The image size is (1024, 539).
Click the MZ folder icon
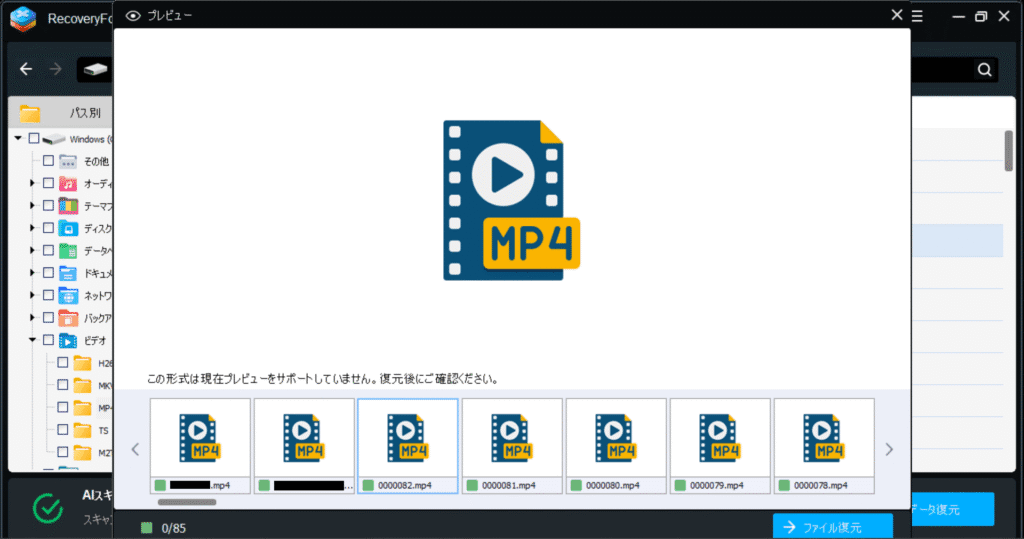coord(82,452)
